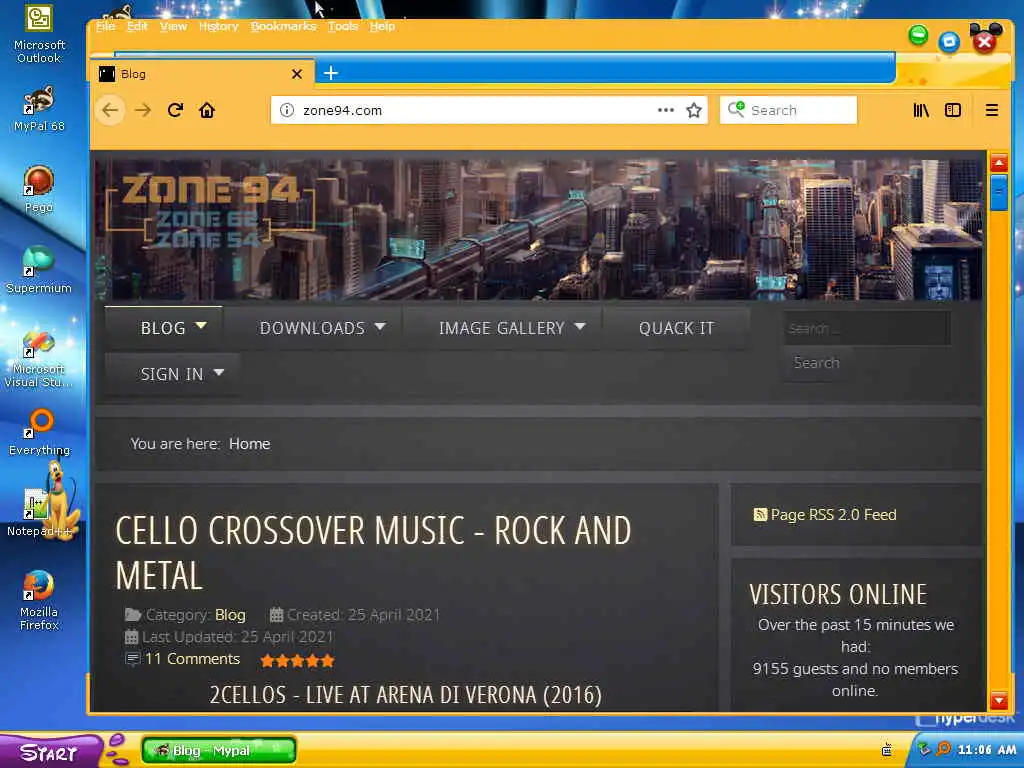1024x768 pixels.
Task: Open the History menu
Action: click(x=219, y=26)
